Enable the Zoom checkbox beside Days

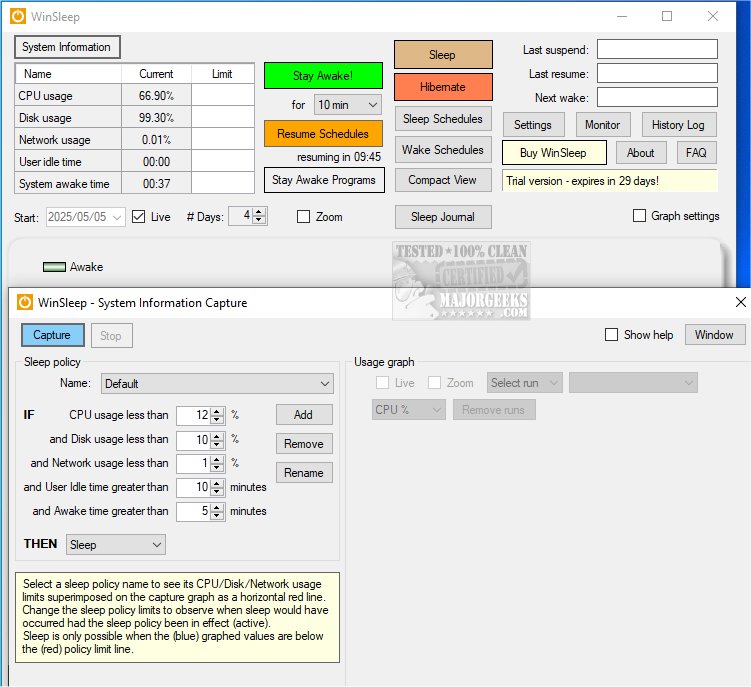303,217
